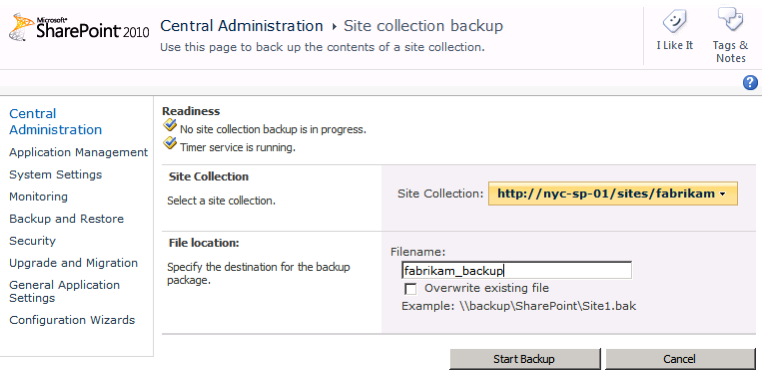Click the blue help question mark icon
Screen dimensions: 762x384
pyautogui.click(x=750, y=83)
